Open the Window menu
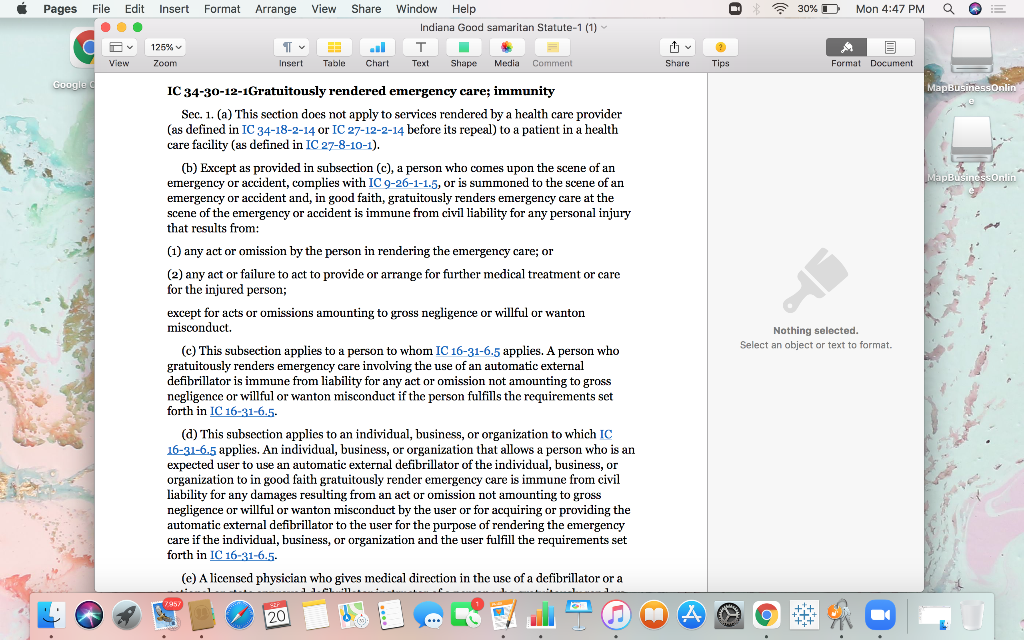1024x640 pixels. point(417,8)
